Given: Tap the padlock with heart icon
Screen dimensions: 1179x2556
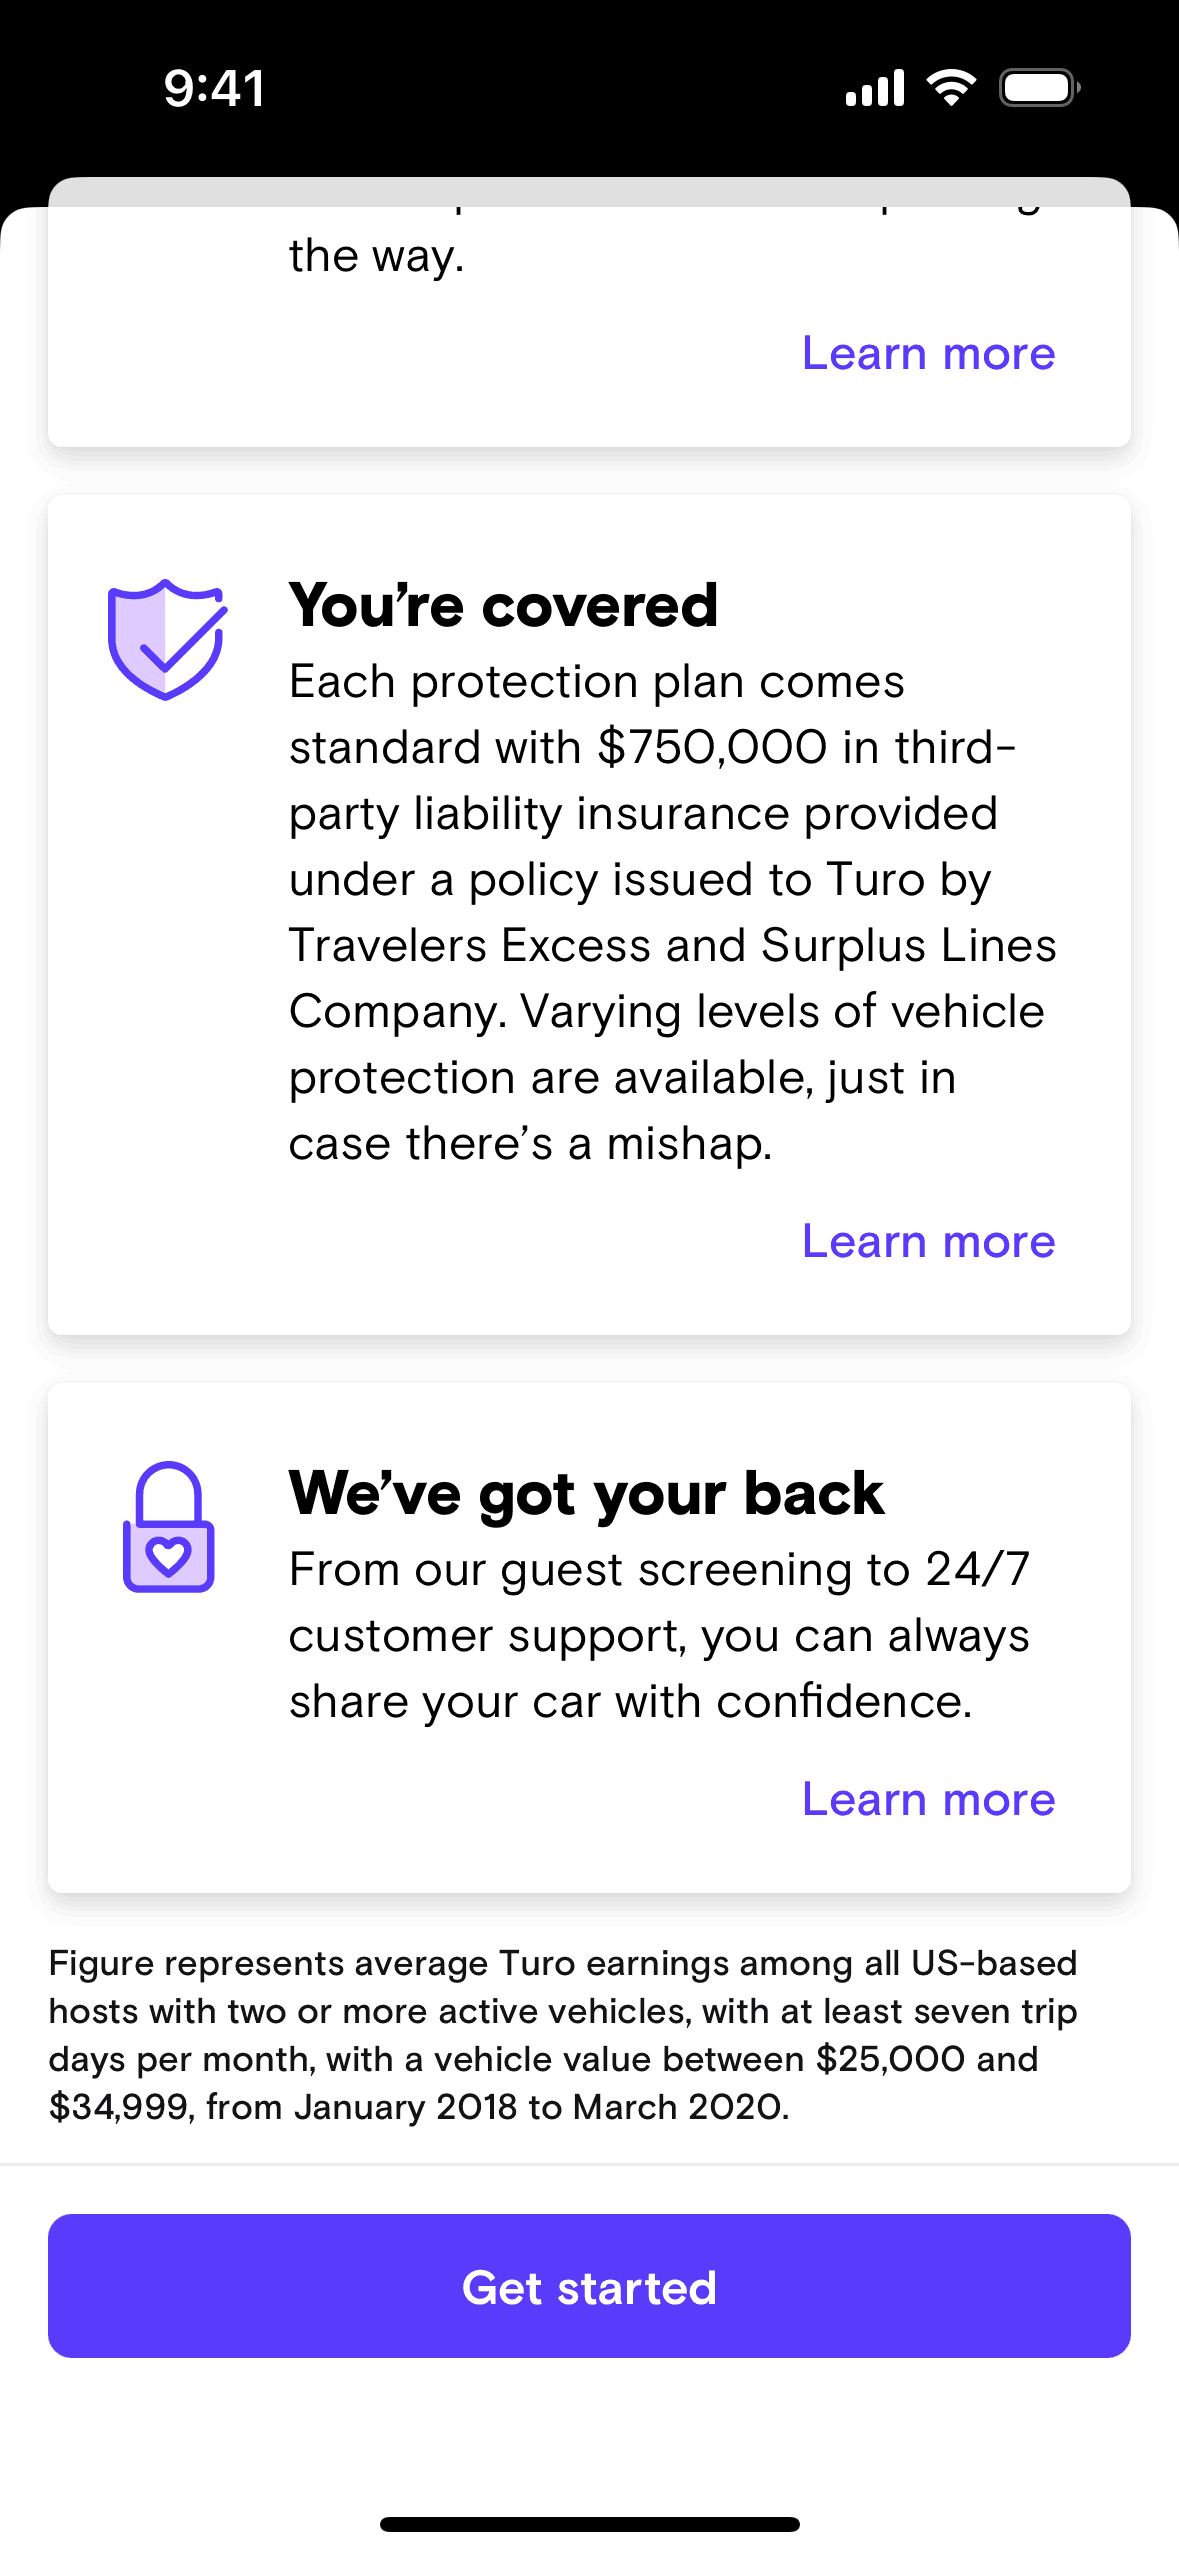Looking at the screenshot, I should [x=168, y=1527].
